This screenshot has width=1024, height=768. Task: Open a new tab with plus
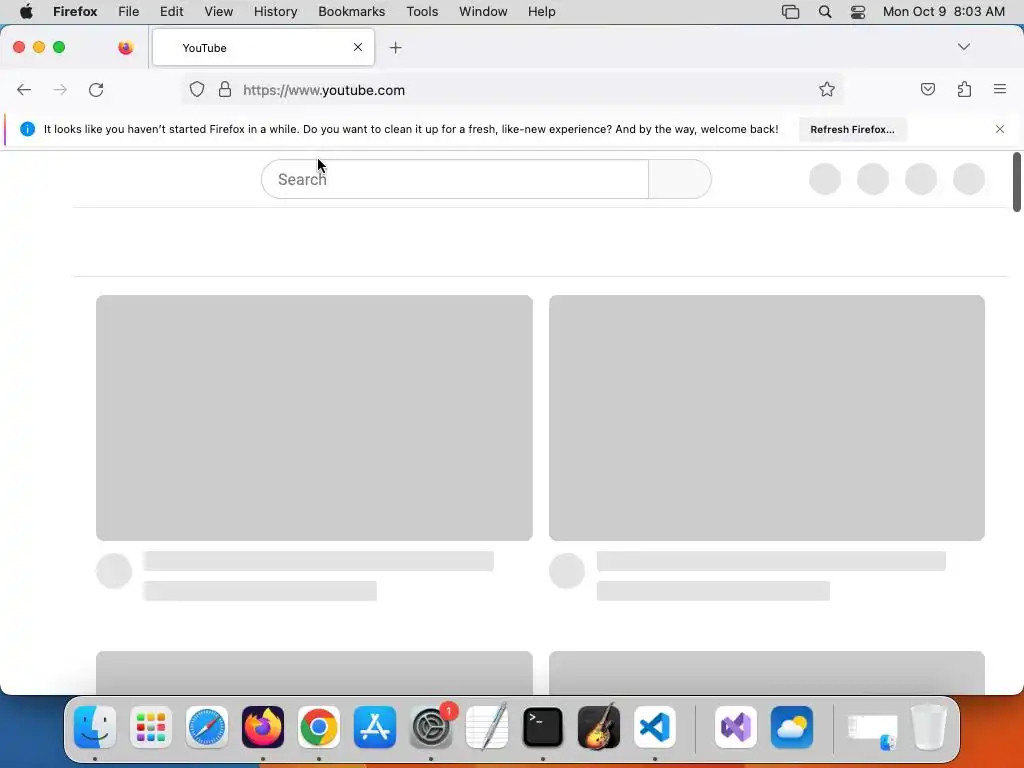395,48
